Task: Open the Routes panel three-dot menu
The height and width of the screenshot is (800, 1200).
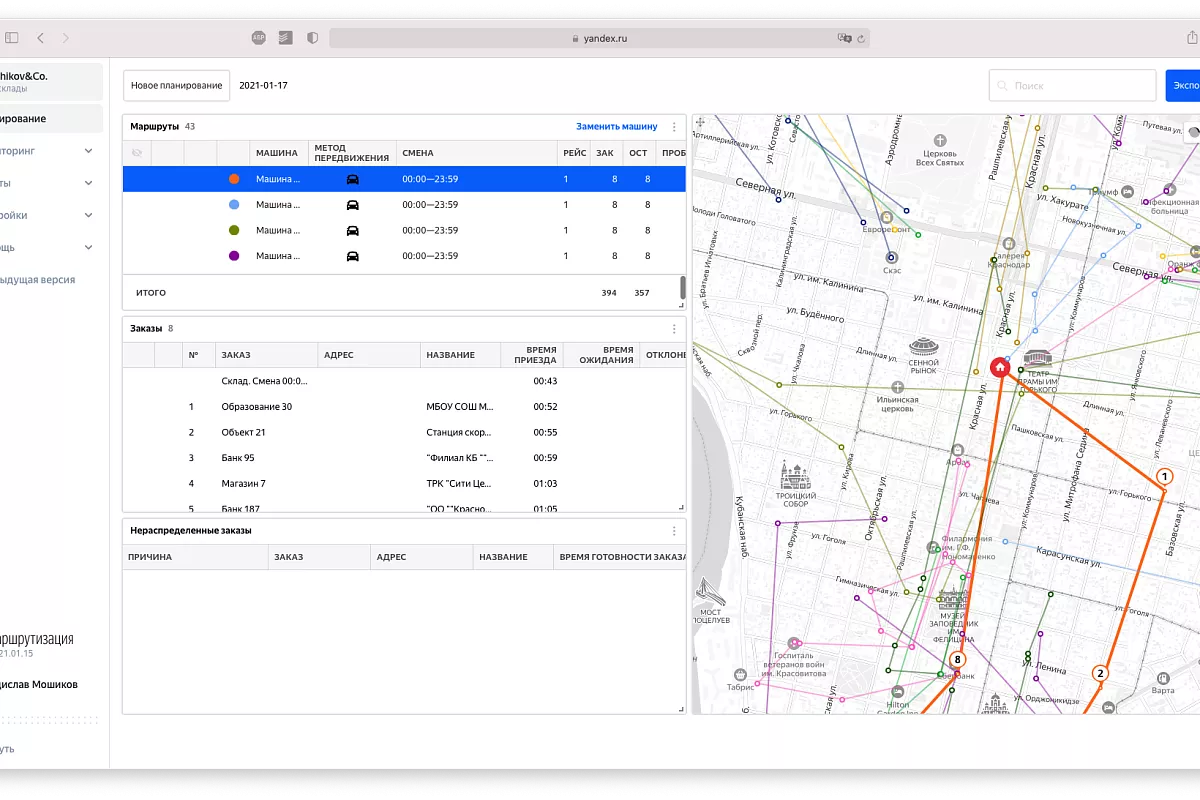Action: [674, 127]
